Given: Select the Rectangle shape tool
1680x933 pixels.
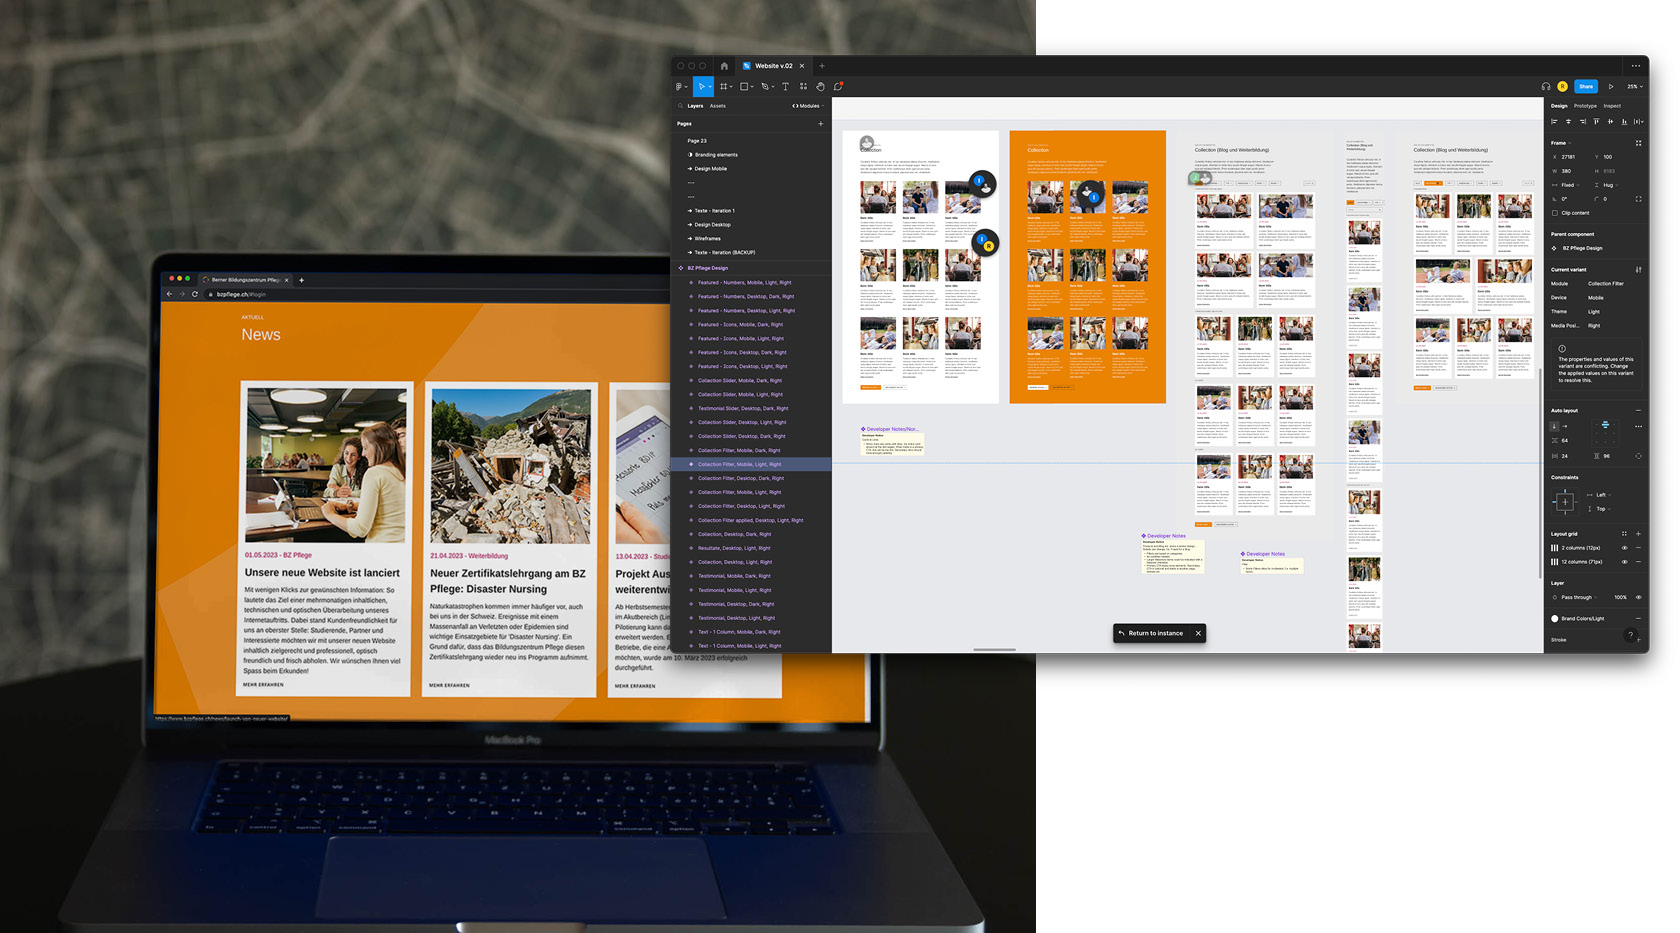Looking at the screenshot, I should click(745, 87).
